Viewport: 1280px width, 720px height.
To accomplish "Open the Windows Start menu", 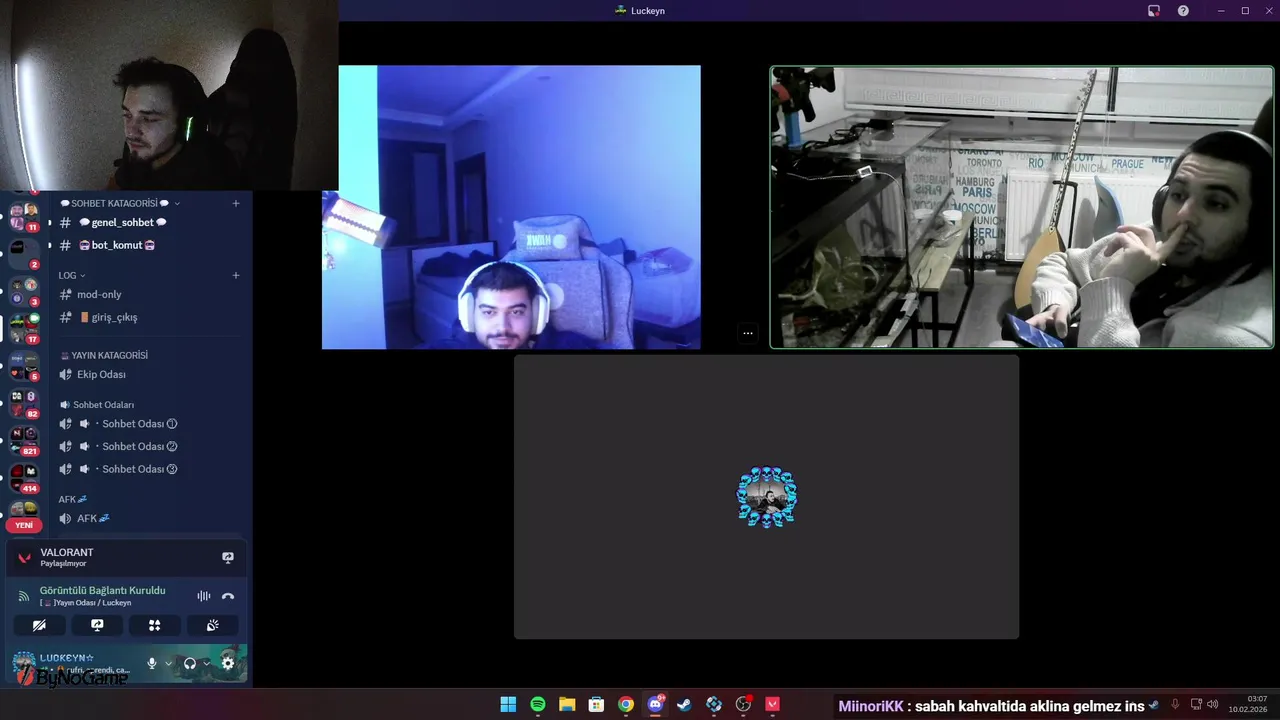I will coord(508,704).
